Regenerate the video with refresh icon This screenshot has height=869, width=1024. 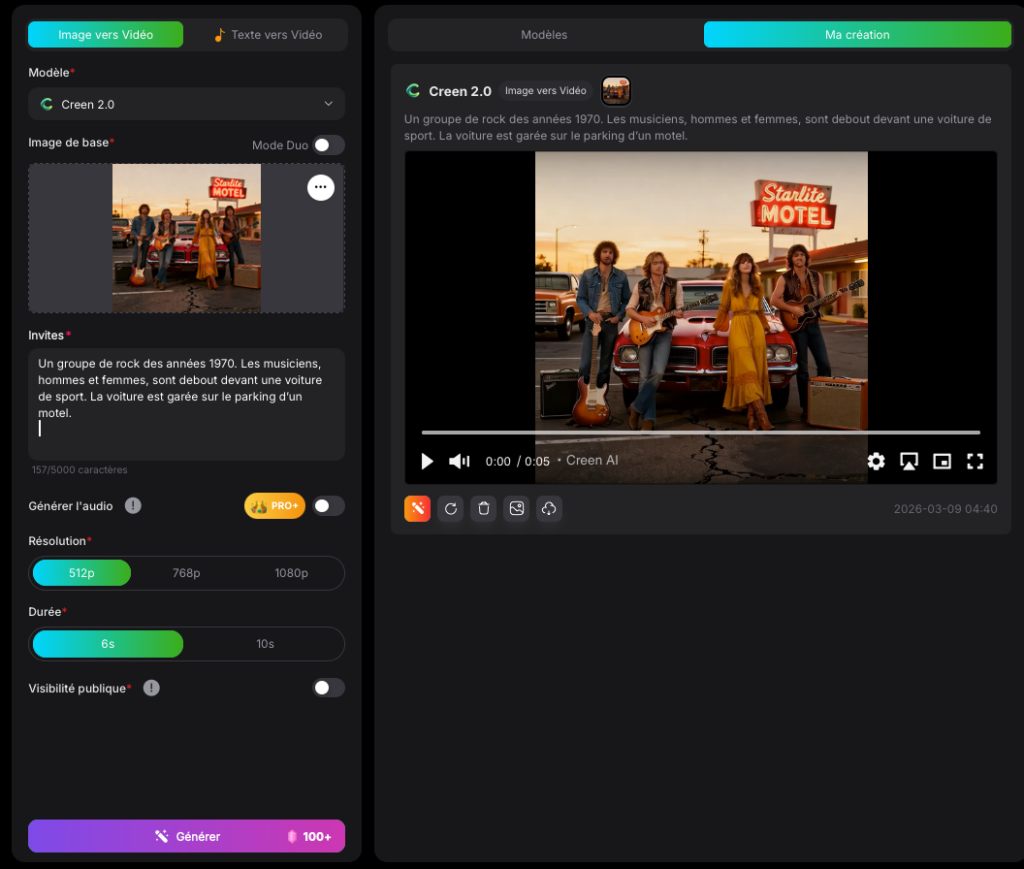(x=451, y=509)
